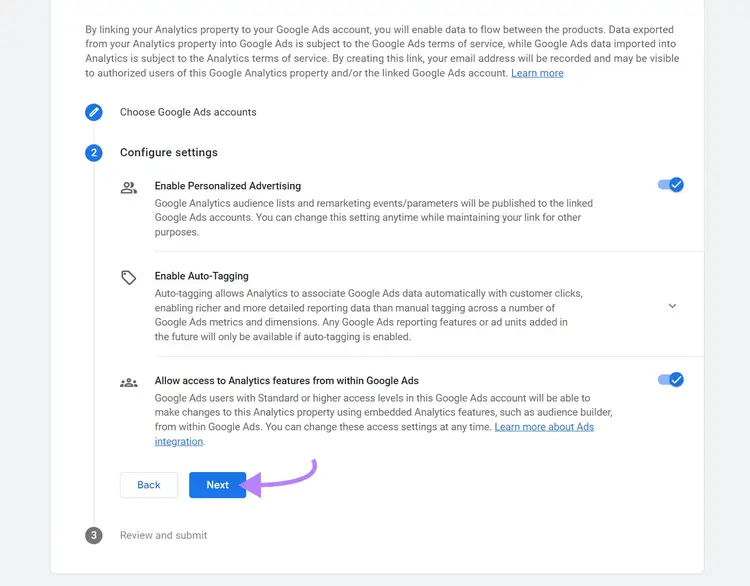This screenshot has width=750, height=586.
Task: Select the Configure settings step heading
Action: tap(169, 153)
